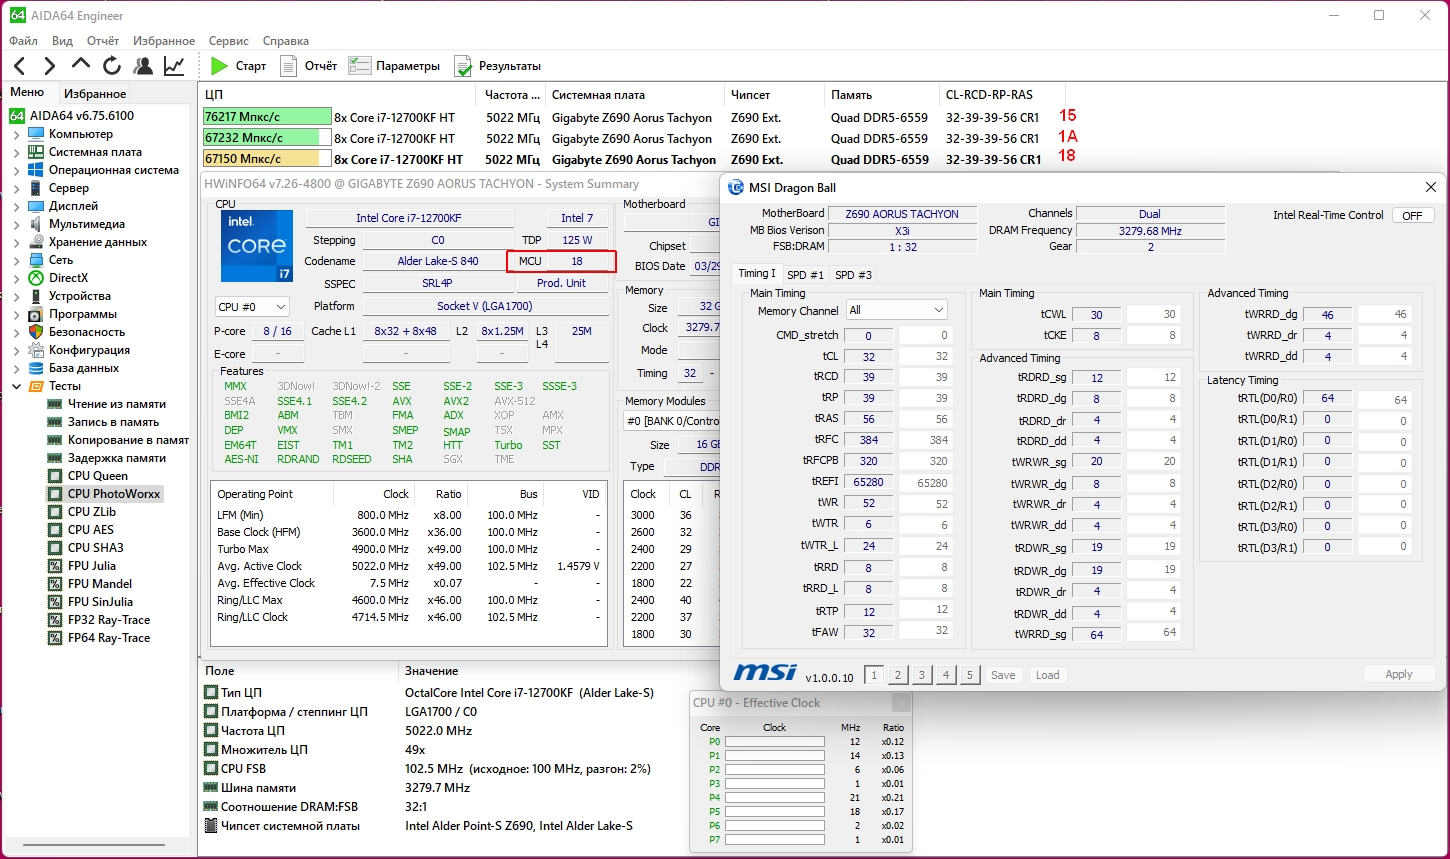Select the Чтение из памяти test

(x=116, y=404)
